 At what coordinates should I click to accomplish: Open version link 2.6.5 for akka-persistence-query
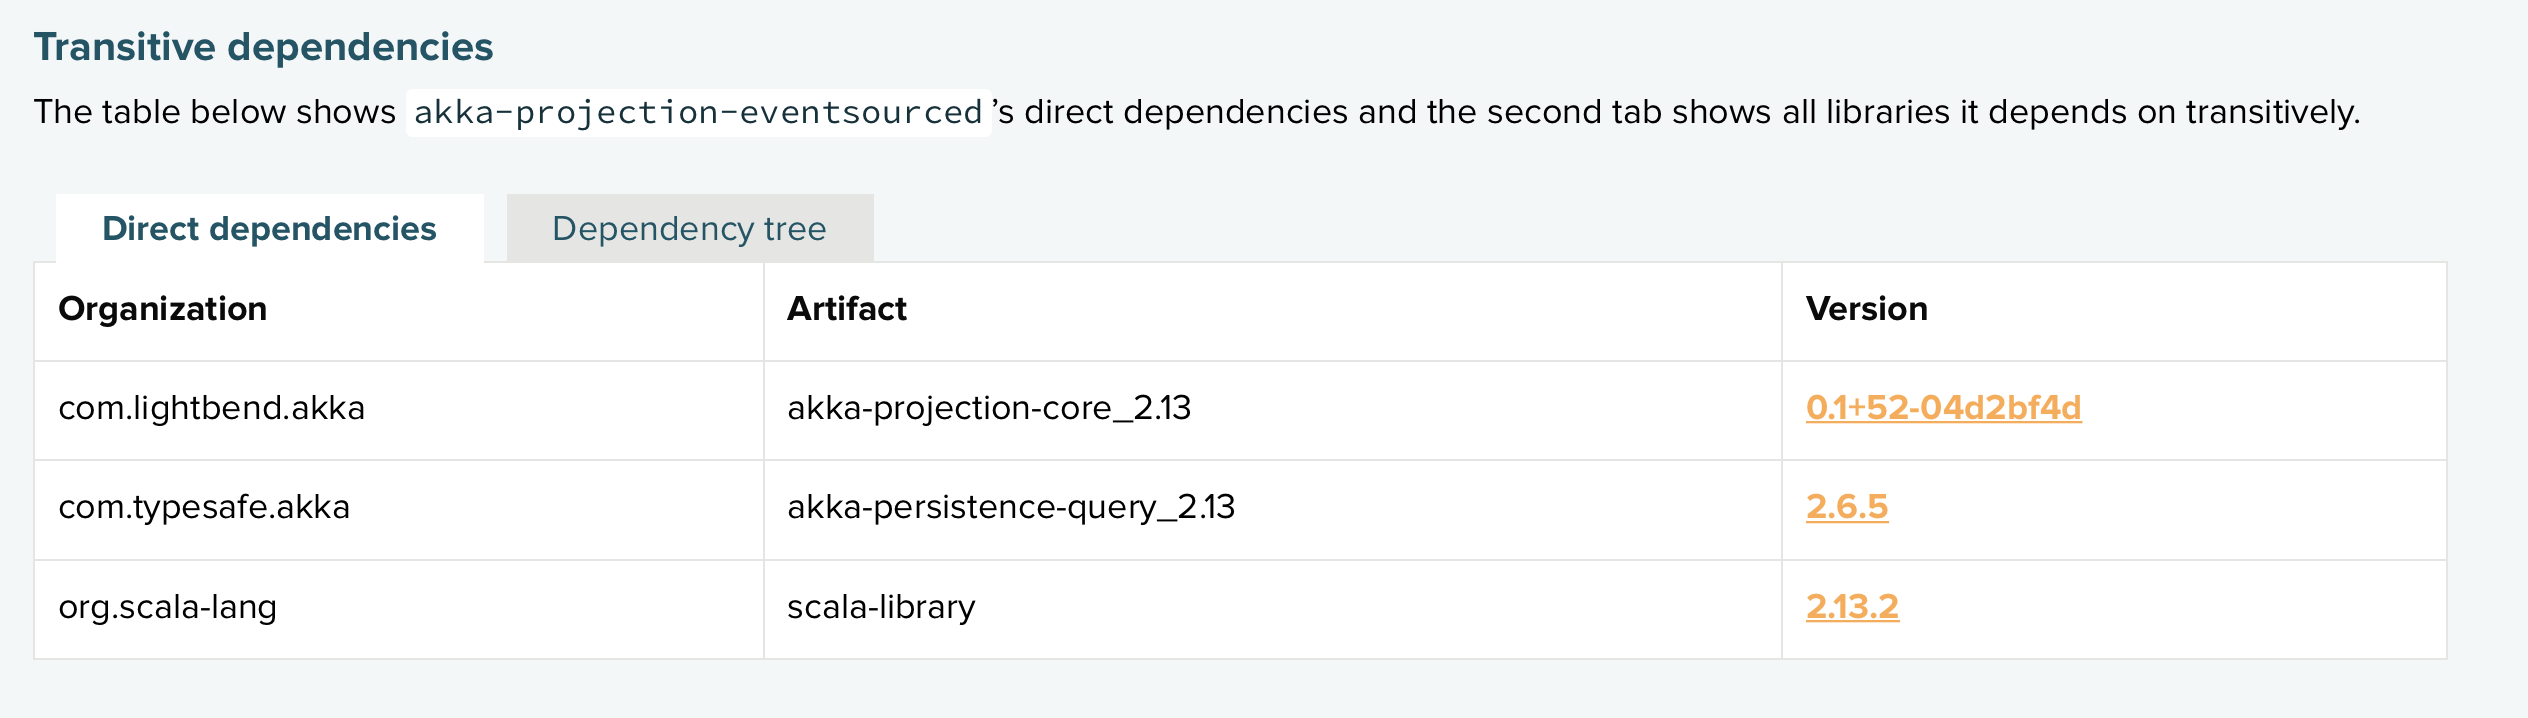click(1844, 506)
